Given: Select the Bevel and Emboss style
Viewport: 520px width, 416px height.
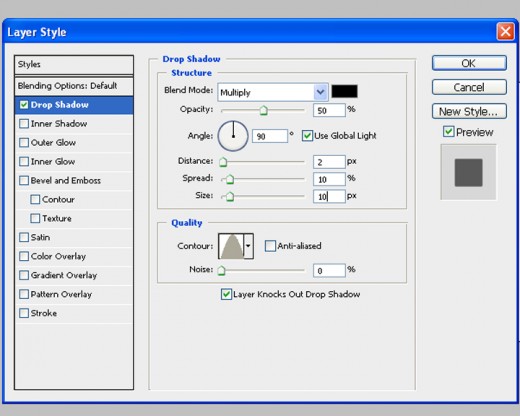Looking at the screenshot, I should [x=65, y=181].
